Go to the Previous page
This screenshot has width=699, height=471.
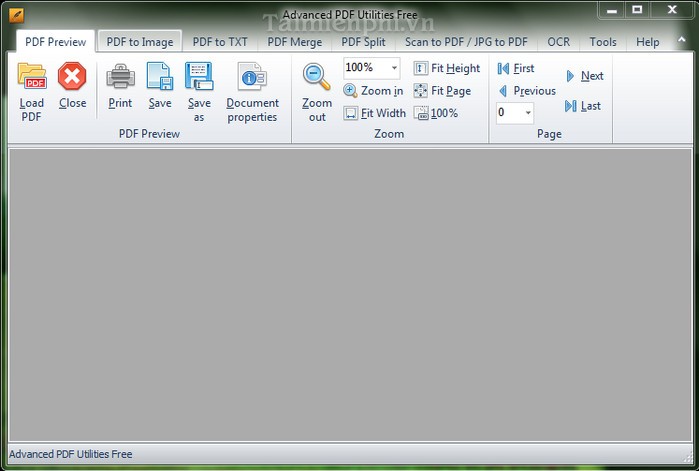527,91
